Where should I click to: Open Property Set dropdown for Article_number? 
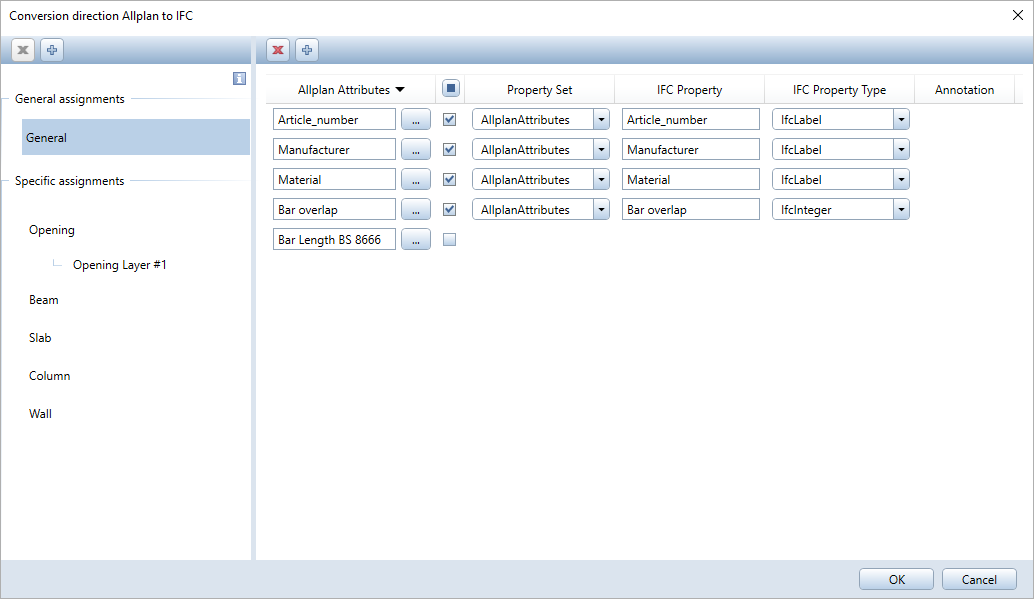[601, 120]
